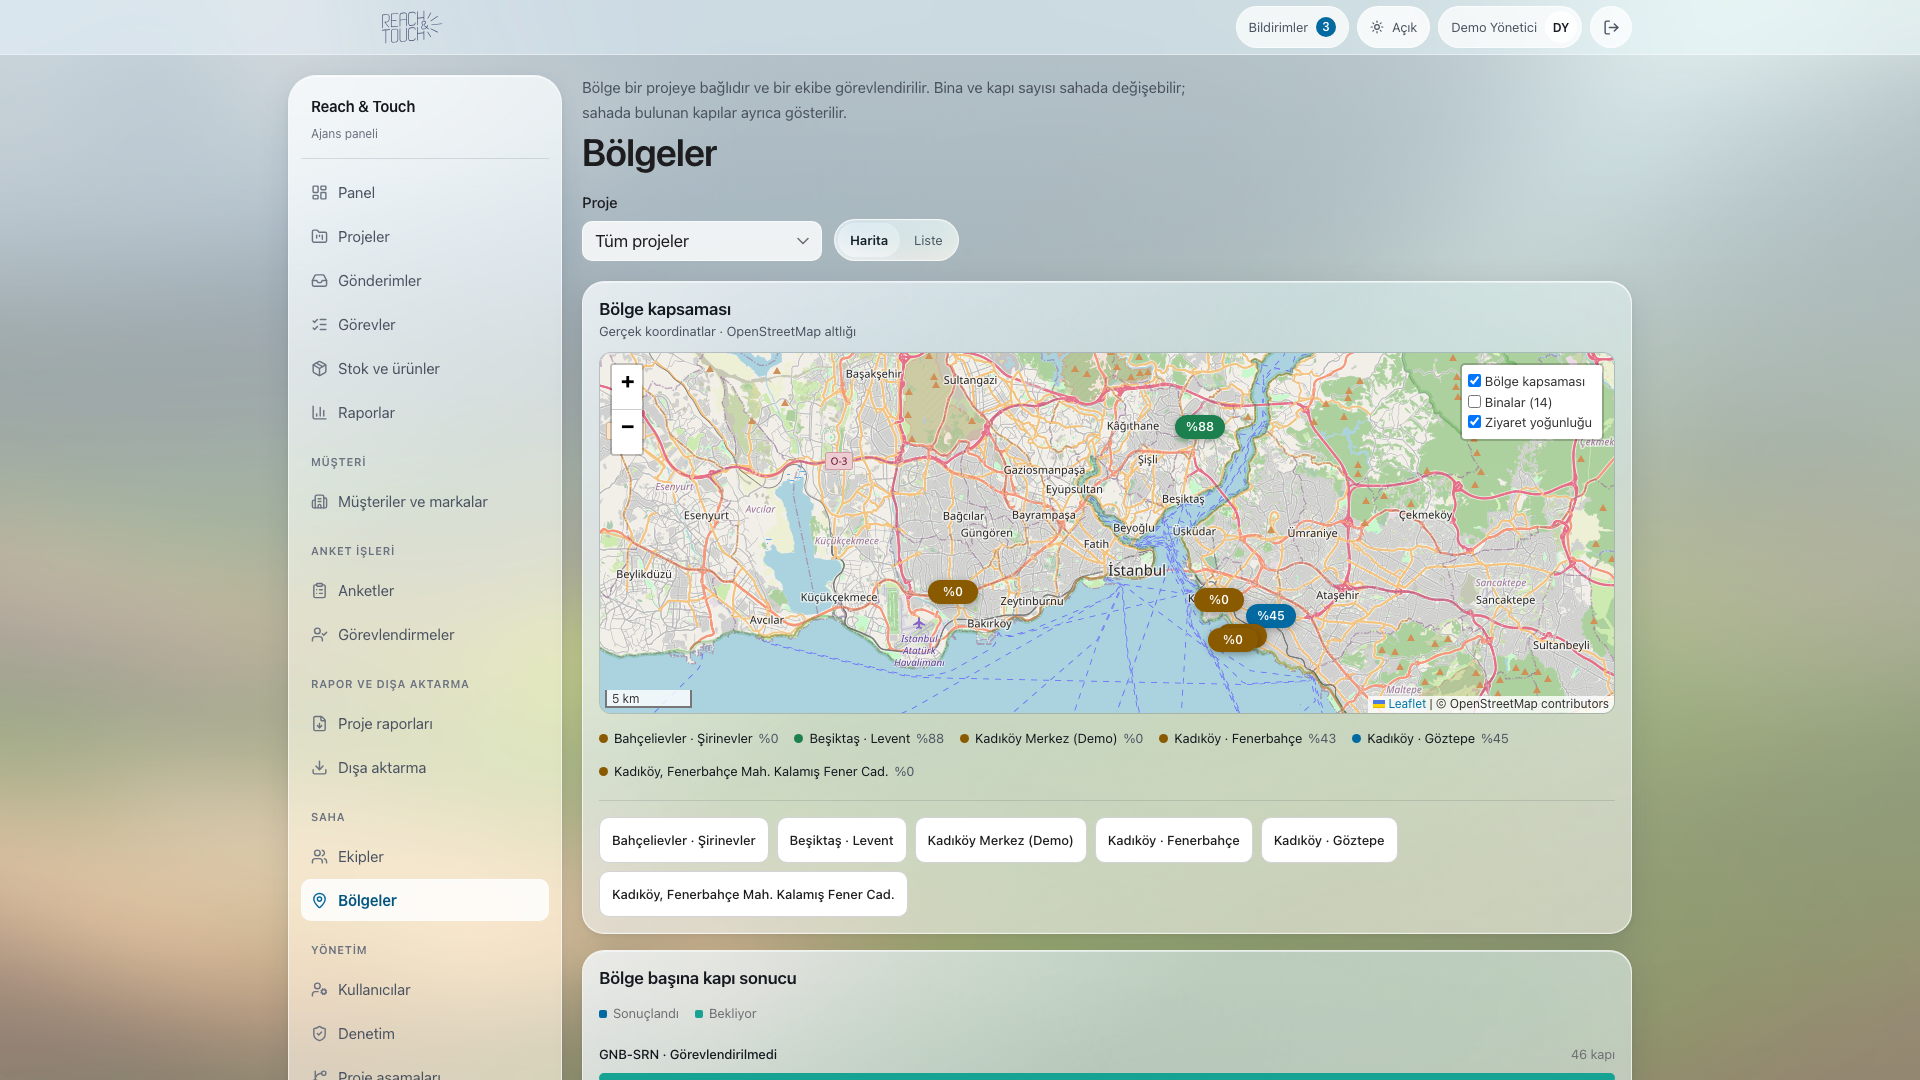Image resolution: width=1920 pixels, height=1080 pixels.
Task: Click the Denetim shield icon
Action: [319, 1034]
